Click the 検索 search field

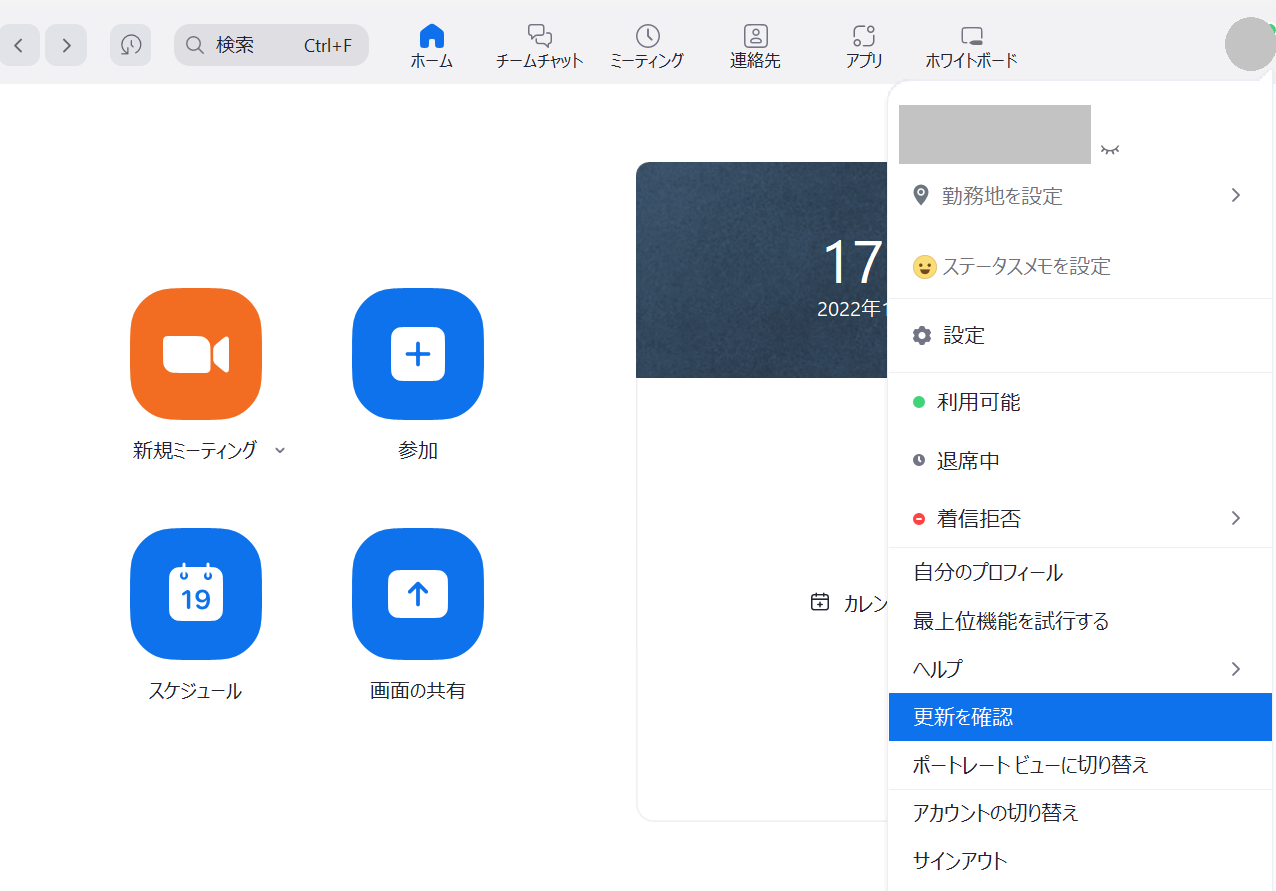coord(270,45)
